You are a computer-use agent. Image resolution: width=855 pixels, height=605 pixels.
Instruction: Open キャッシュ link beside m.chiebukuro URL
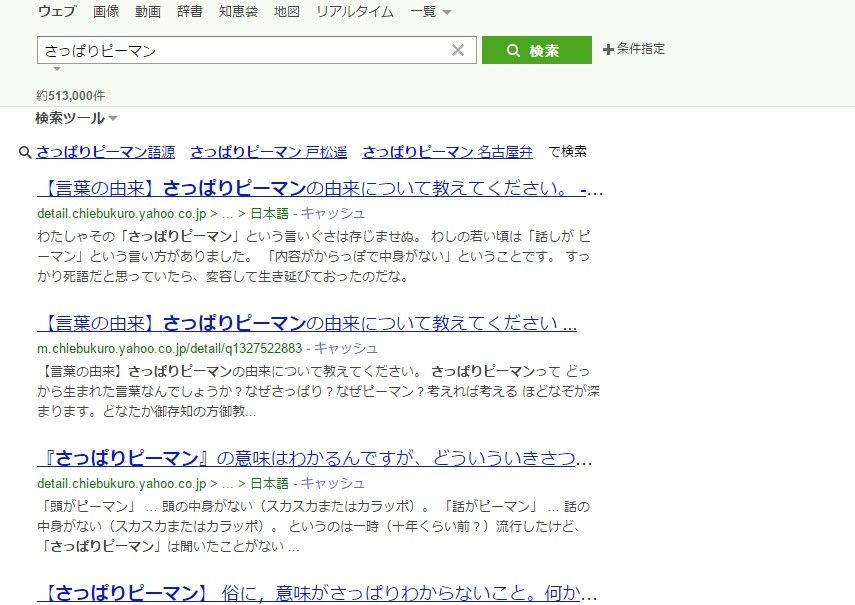346,348
